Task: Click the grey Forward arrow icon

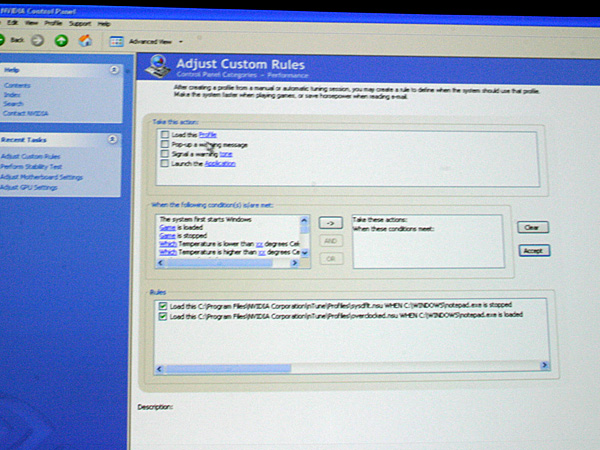Action: point(38,40)
